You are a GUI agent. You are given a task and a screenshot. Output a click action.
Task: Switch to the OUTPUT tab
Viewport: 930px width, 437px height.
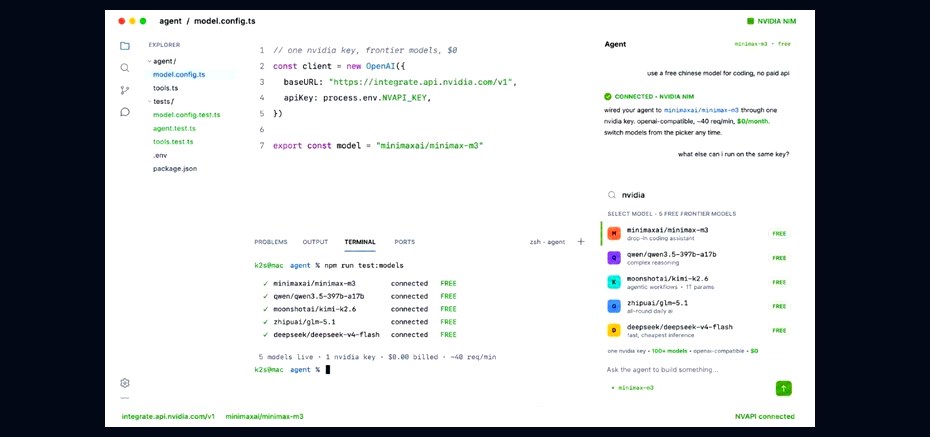pyautogui.click(x=315, y=242)
